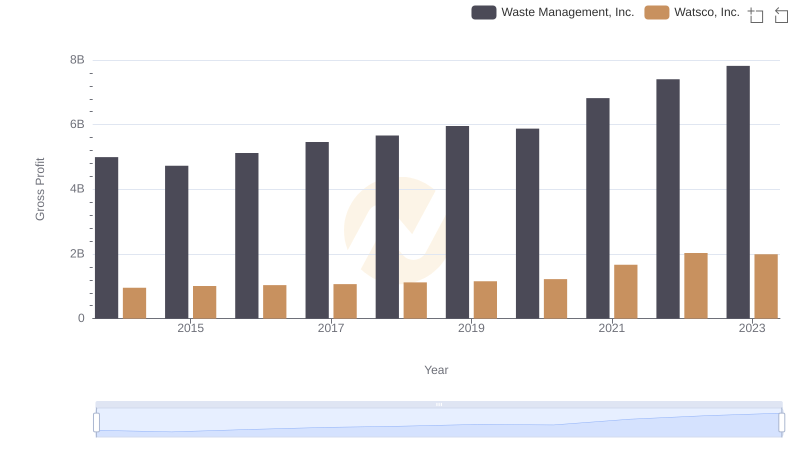Click the zoom reset (restore) icon
Image resolution: width=800 pixels, height=461 pixels.
[x=781, y=15]
